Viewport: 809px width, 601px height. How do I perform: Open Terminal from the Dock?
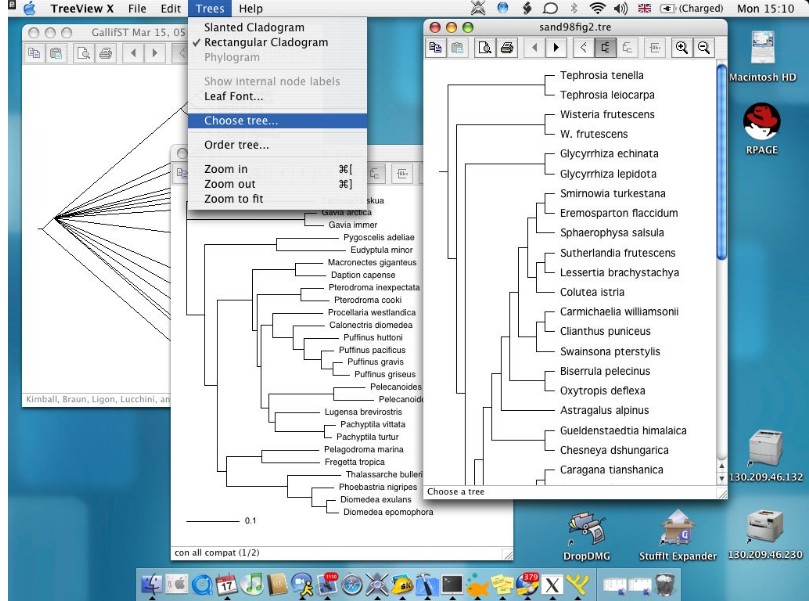tap(452, 584)
